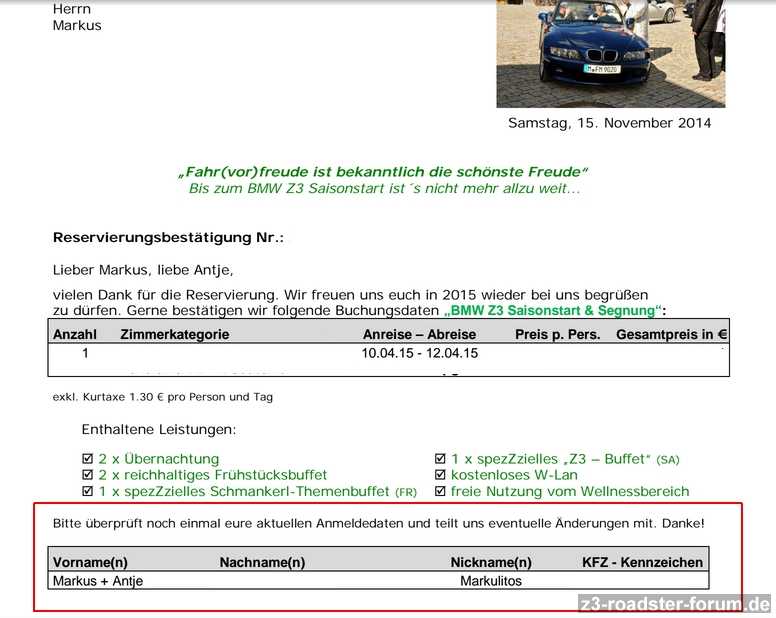776x618 pixels.
Task: Click the blue BMW Z3 photo
Action: (610, 53)
